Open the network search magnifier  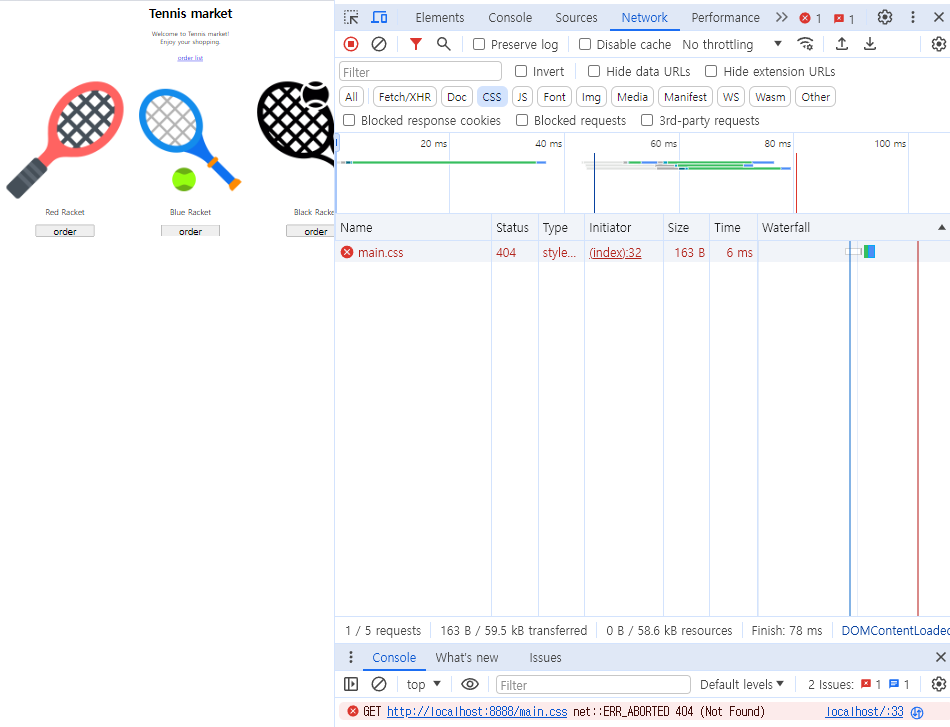click(x=443, y=44)
